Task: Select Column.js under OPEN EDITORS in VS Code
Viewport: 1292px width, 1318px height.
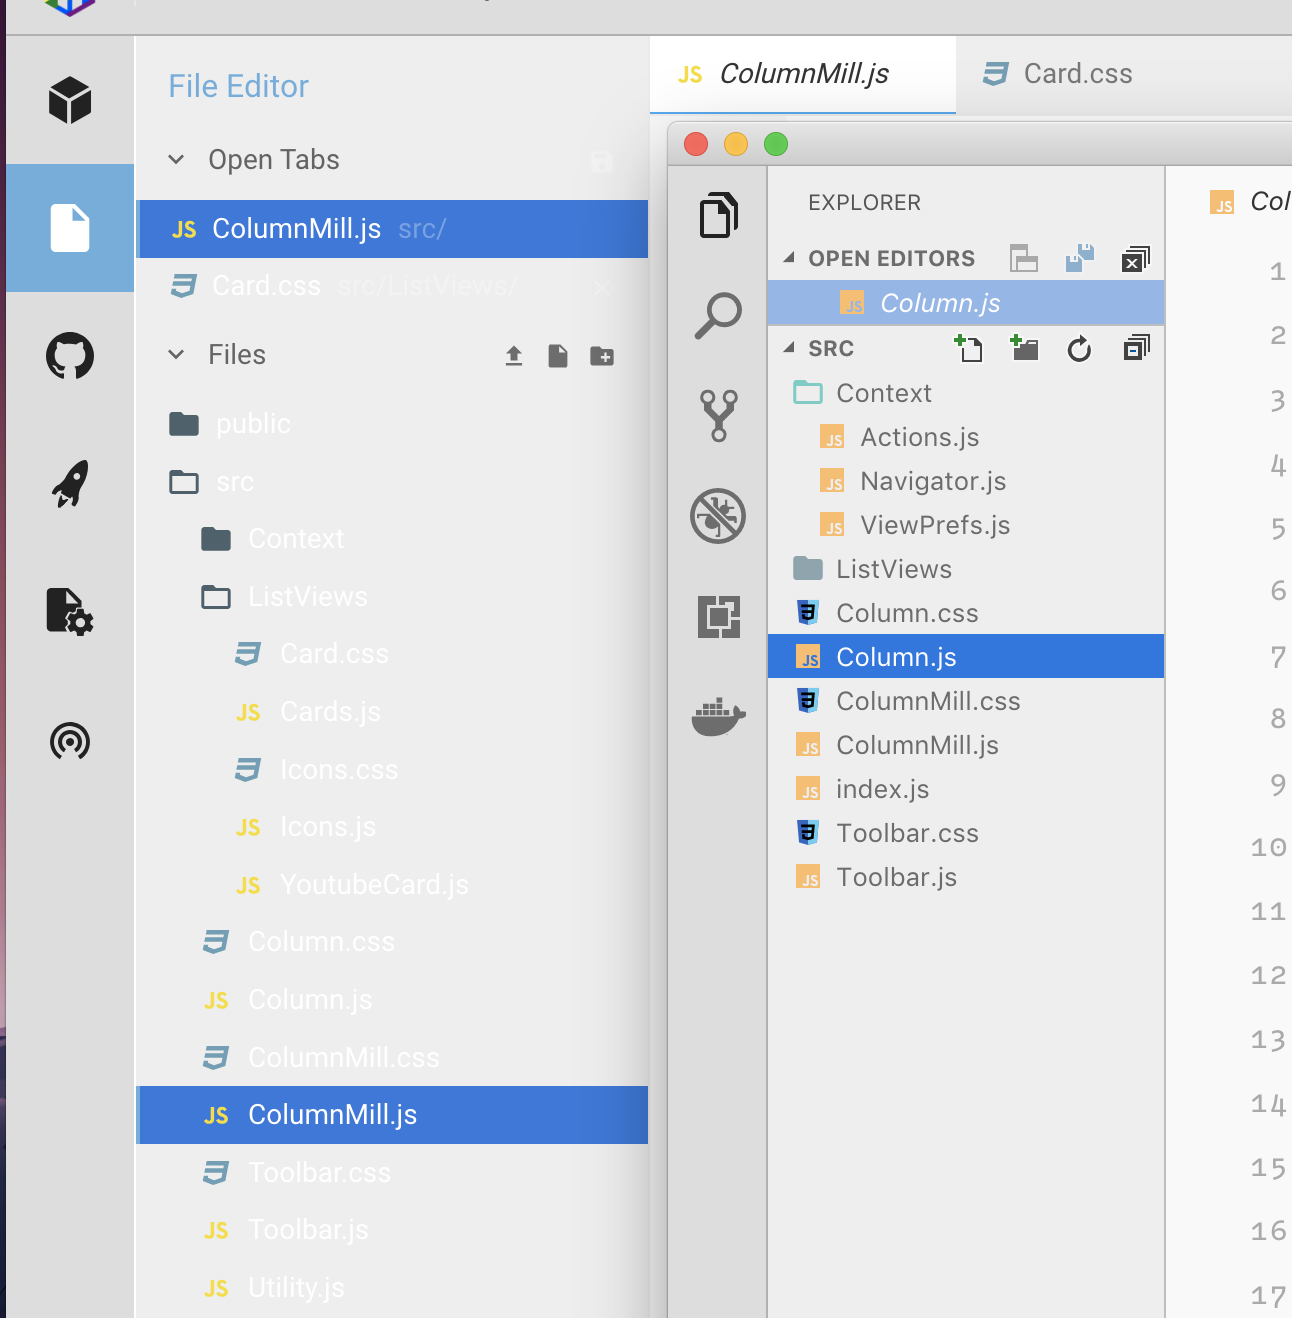Action: [x=966, y=303]
